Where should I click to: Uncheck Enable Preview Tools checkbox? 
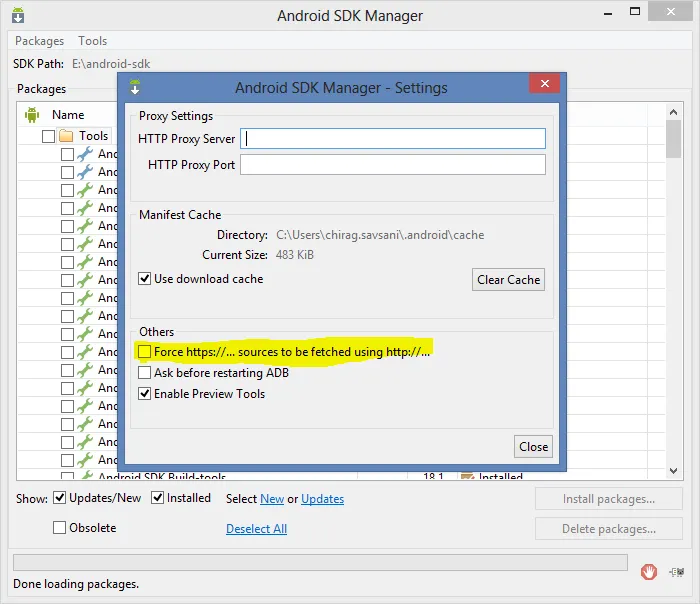[x=144, y=393]
